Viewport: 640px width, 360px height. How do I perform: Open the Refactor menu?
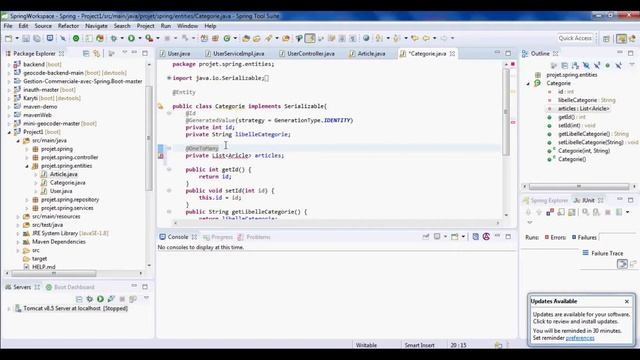(x=68, y=26)
